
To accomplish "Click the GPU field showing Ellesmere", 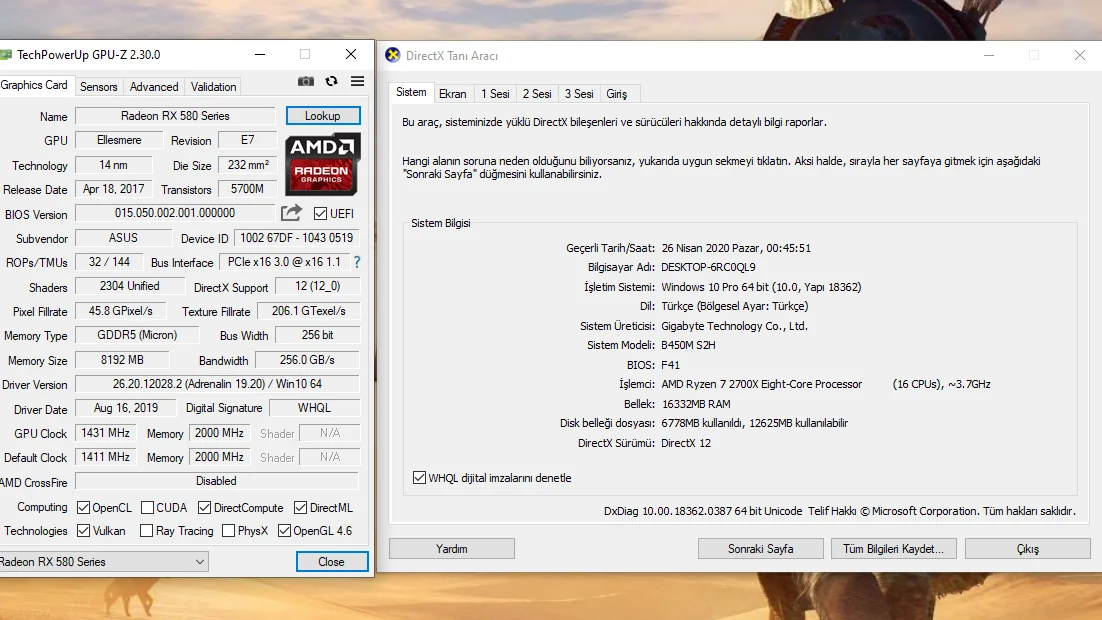I will coord(119,140).
